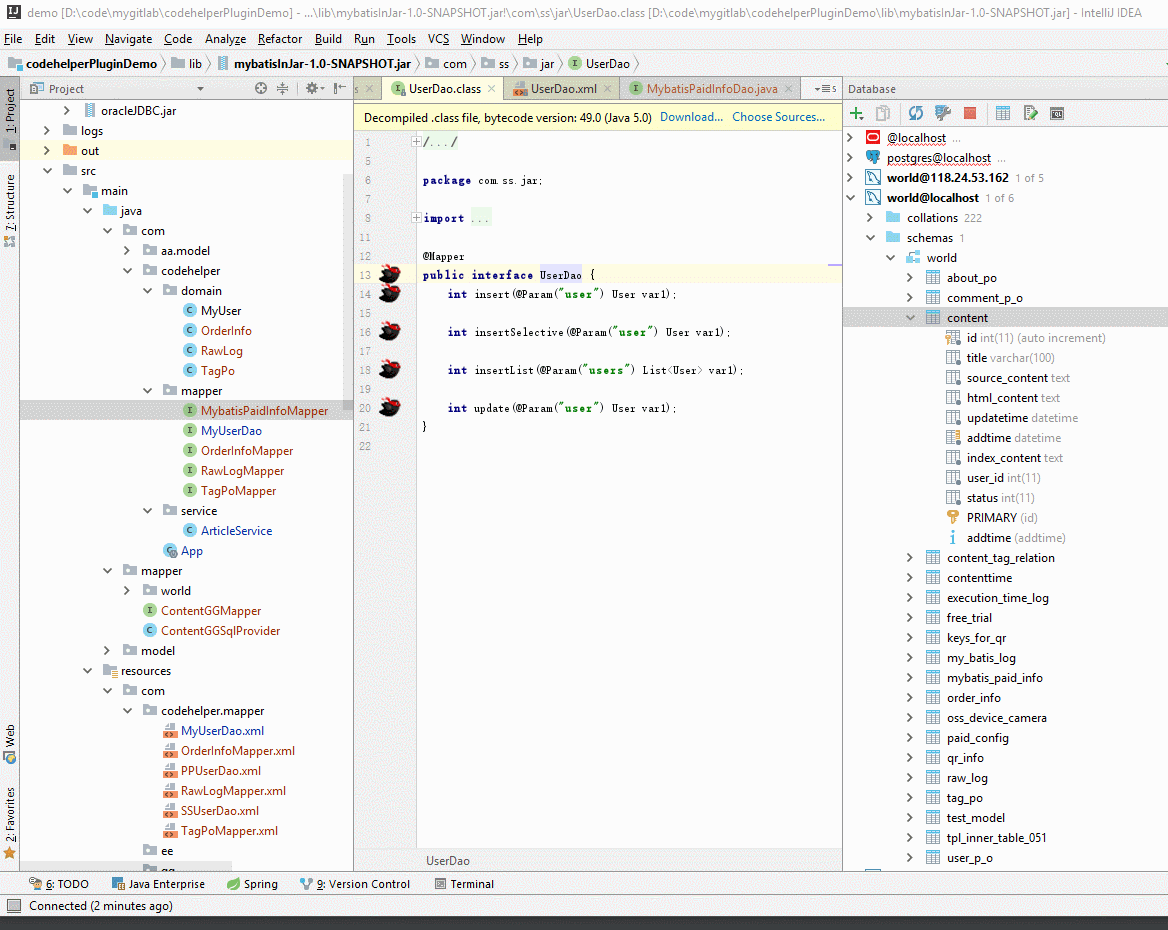Viewport: 1168px width, 930px height.
Task: Click the Collapse All icon in Project panel
Action: (282, 88)
